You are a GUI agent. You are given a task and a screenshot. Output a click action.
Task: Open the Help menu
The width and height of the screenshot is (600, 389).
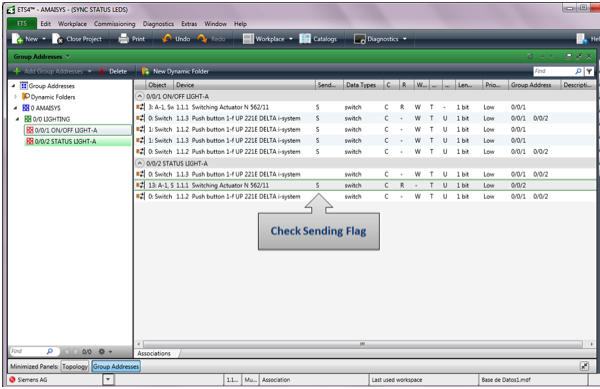[x=240, y=24]
